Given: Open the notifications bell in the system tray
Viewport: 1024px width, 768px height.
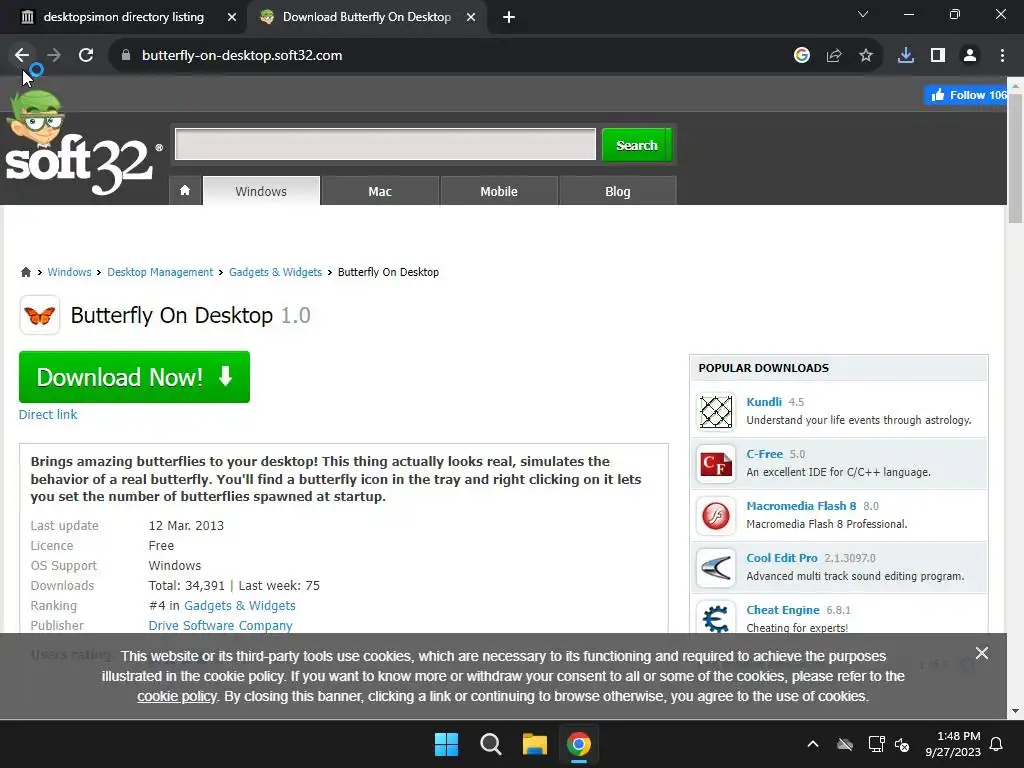Looking at the screenshot, I should [997, 744].
